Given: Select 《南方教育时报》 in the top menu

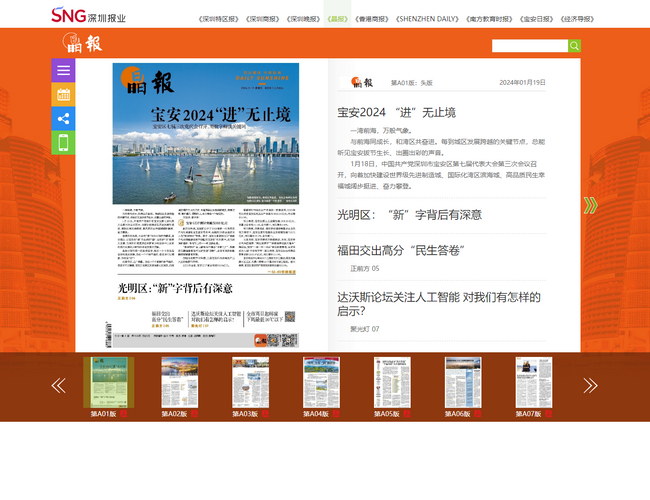Looking at the screenshot, I should (489, 19).
